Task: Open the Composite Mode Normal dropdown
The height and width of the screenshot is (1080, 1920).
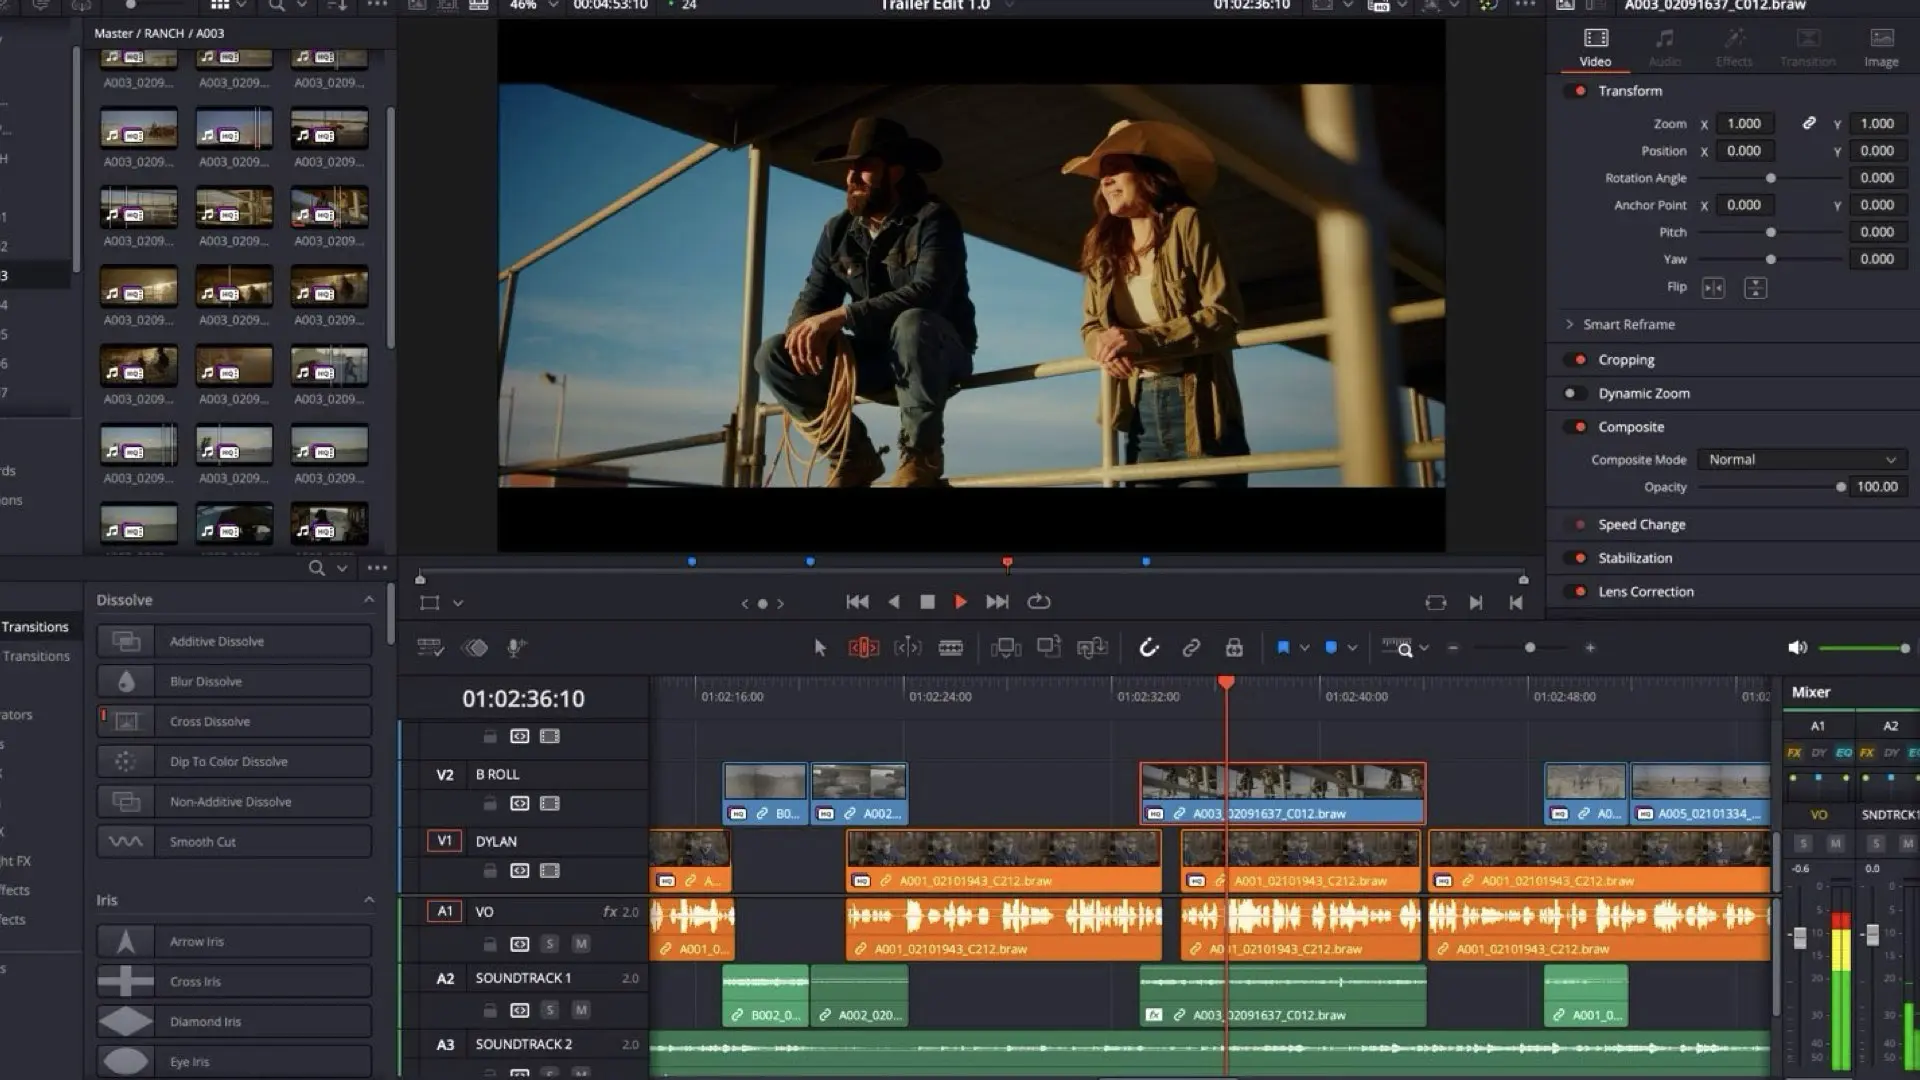Action: click(1801, 460)
